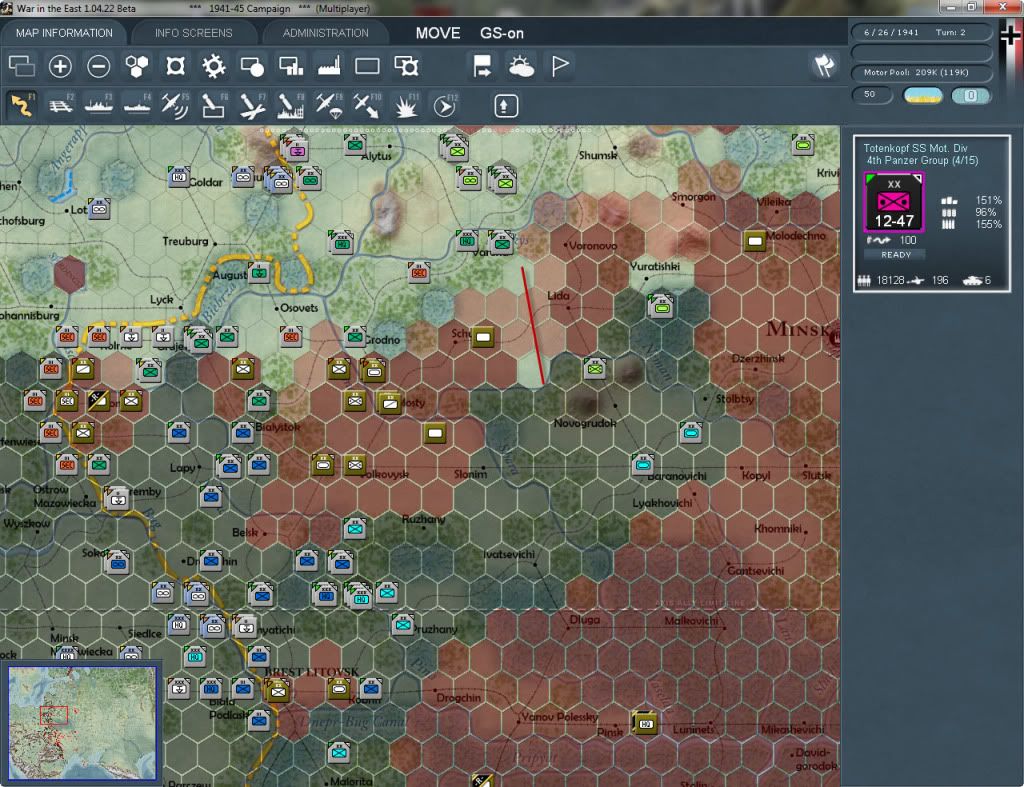Viewport: 1024px width, 787px height.
Task: Click the Soviet unit counter at Molodechno
Action: (x=754, y=242)
